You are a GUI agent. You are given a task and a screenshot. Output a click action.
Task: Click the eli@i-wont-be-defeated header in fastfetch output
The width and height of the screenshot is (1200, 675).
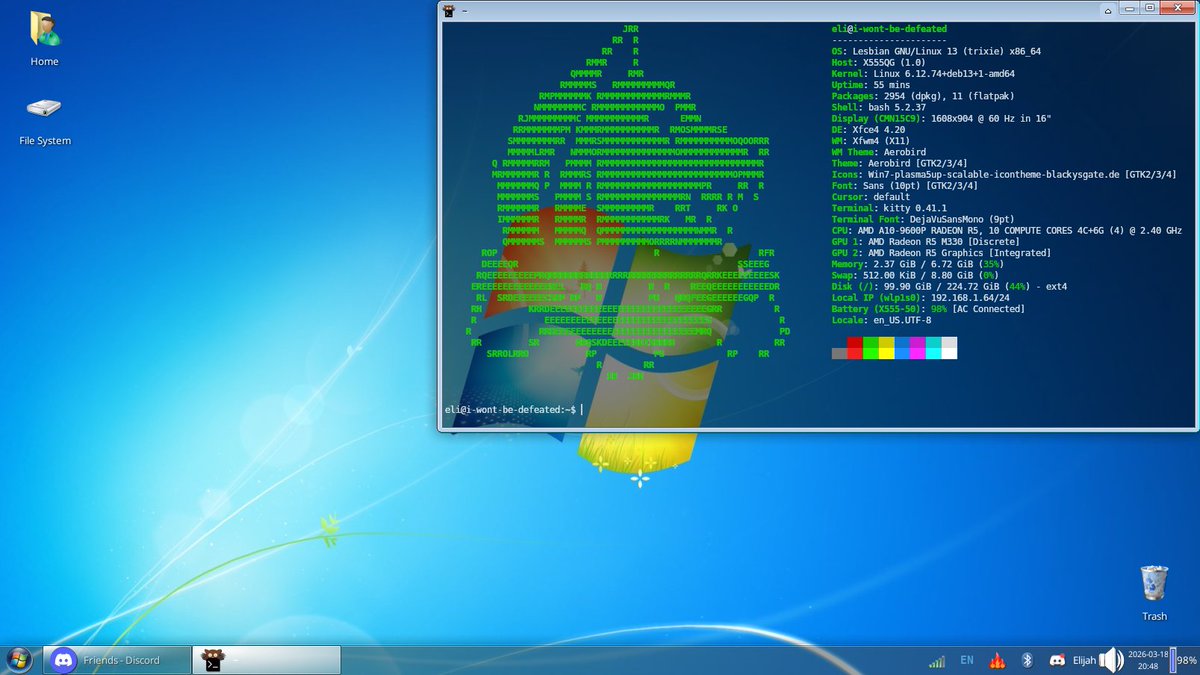pos(889,30)
